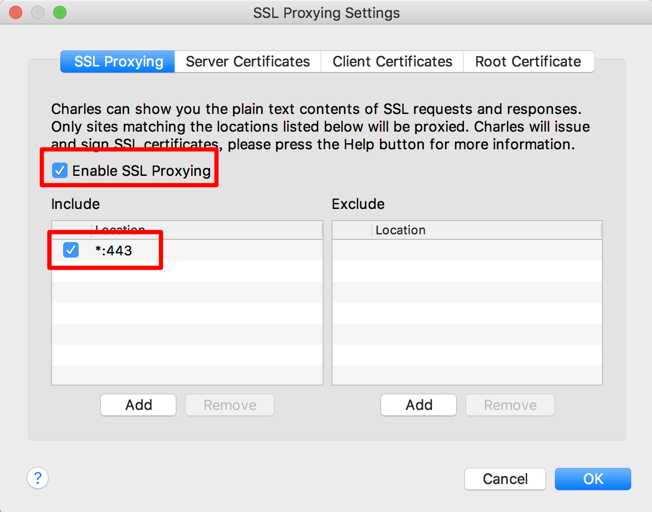The image size is (652, 512).
Task: Close the dialog with the red window button
Action: (x=16, y=12)
